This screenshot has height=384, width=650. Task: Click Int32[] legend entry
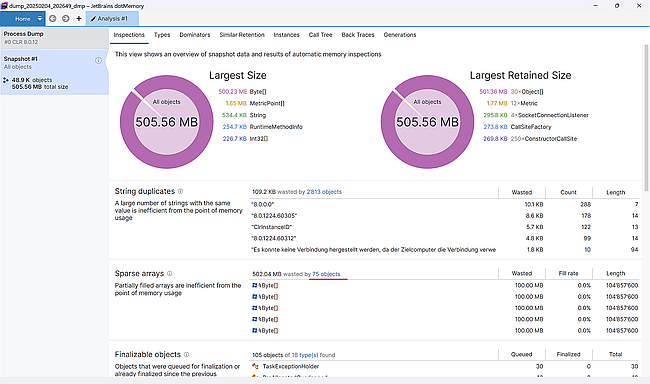tap(259, 139)
